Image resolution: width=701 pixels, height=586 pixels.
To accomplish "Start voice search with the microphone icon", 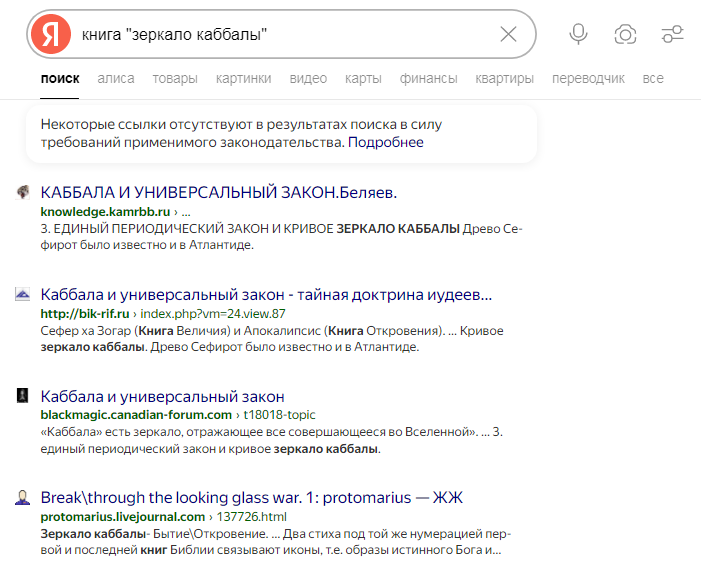I will pyautogui.click(x=578, y=34).
